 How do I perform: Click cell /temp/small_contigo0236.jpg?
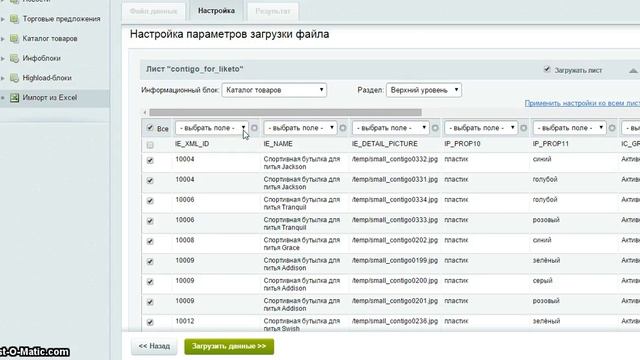point(395,321)
